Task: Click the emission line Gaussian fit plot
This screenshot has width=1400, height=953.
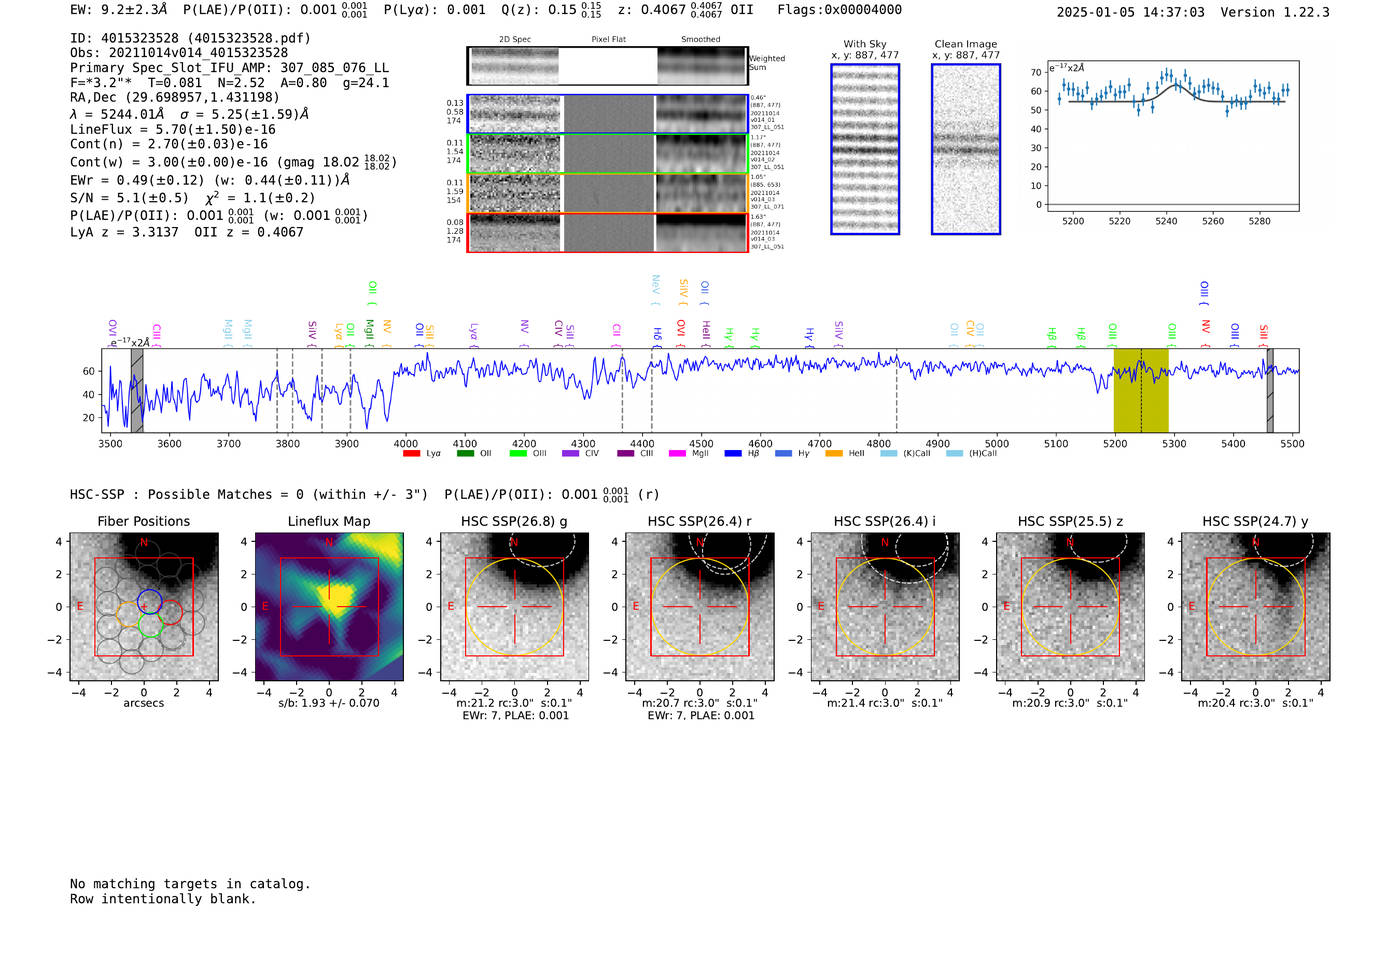Action: tap(1172, 137)
